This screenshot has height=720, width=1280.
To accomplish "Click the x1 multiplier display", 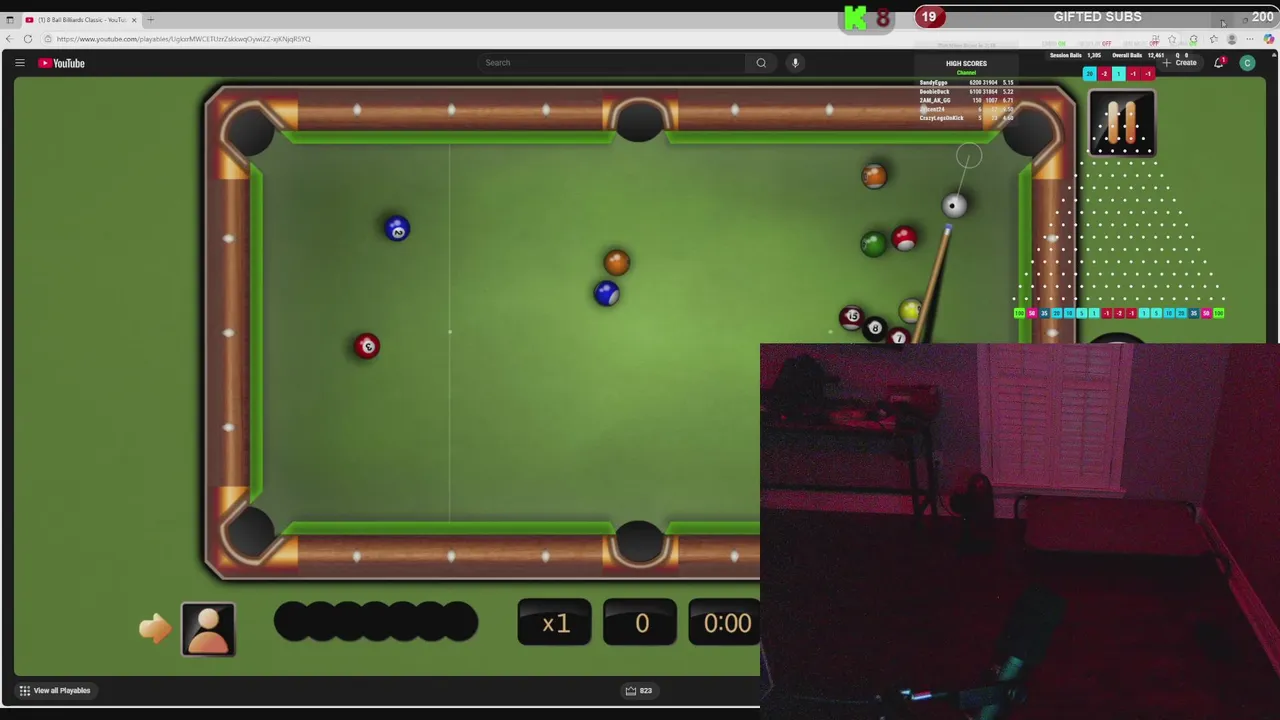I will pyautogui.click(x=554, y=623).
